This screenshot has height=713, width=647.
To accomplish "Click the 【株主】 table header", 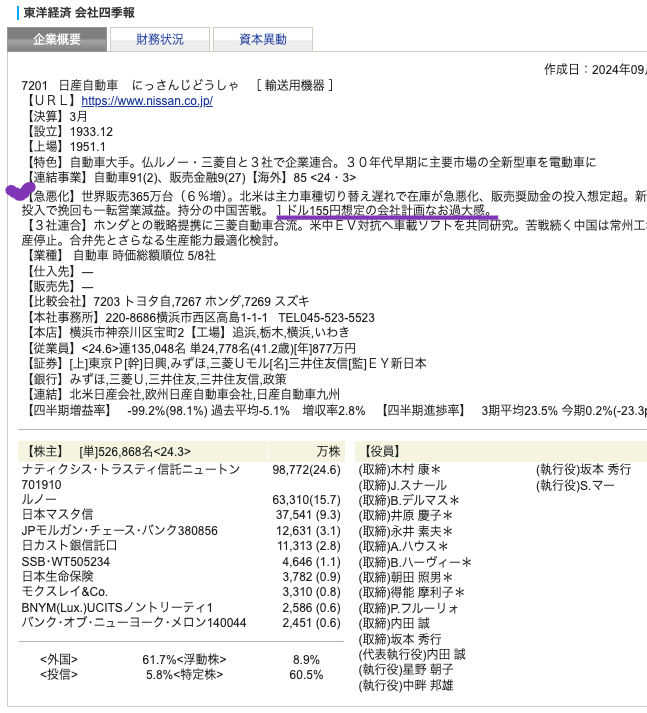I will (142, 451).
